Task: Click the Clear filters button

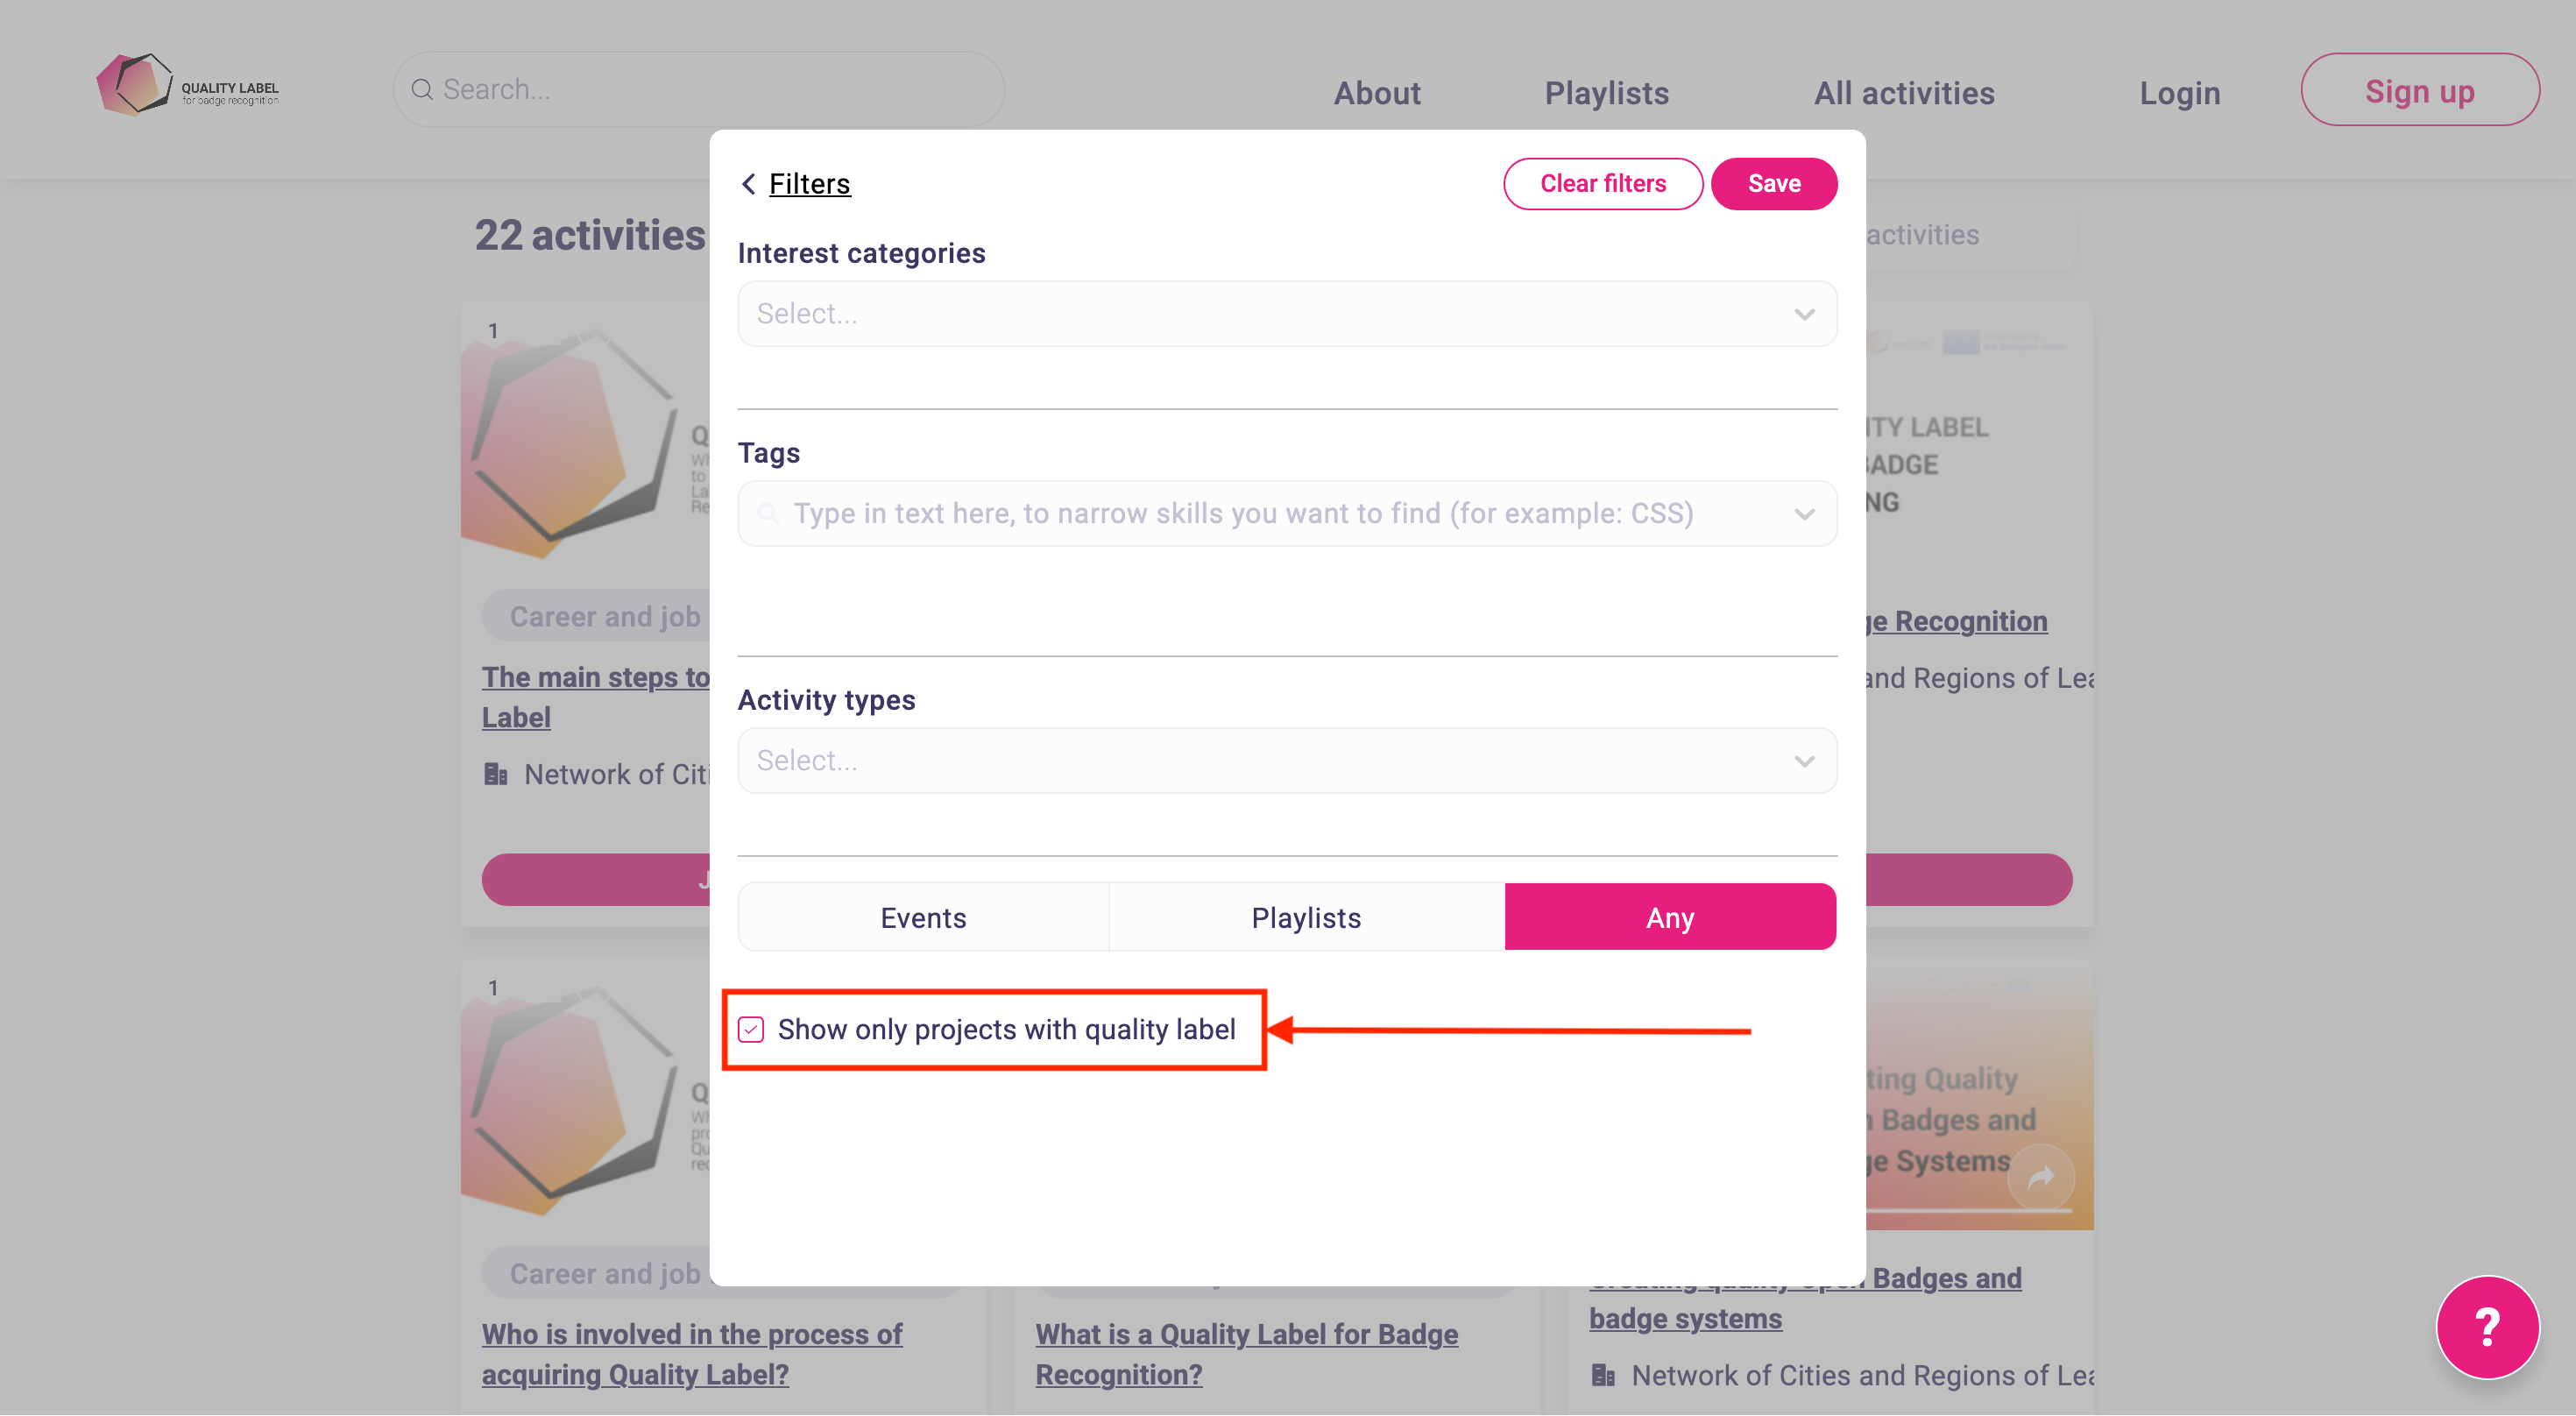Action: point(1602,184)
